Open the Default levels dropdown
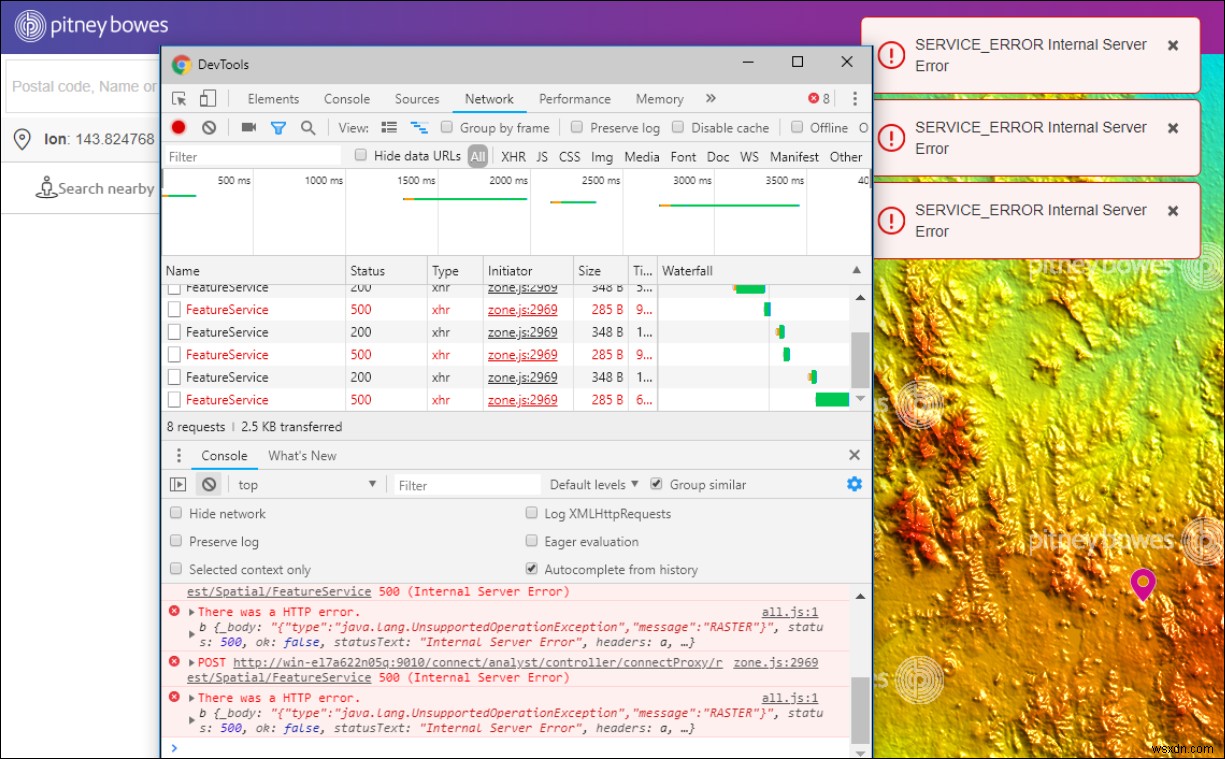The width and height of the screenshot is (1225, 759). click(592, 484)
